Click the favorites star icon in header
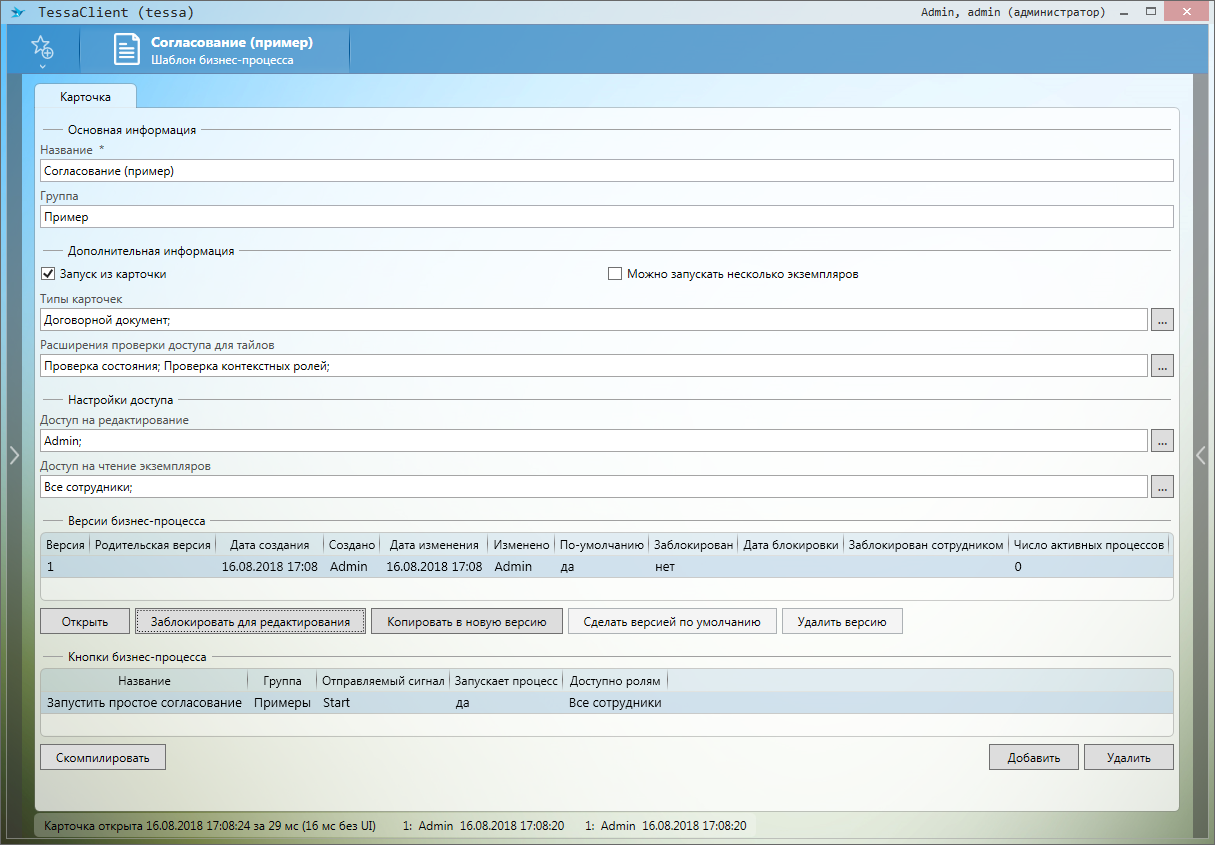Viewport: 1215px width, 845px height. [41, 48]
